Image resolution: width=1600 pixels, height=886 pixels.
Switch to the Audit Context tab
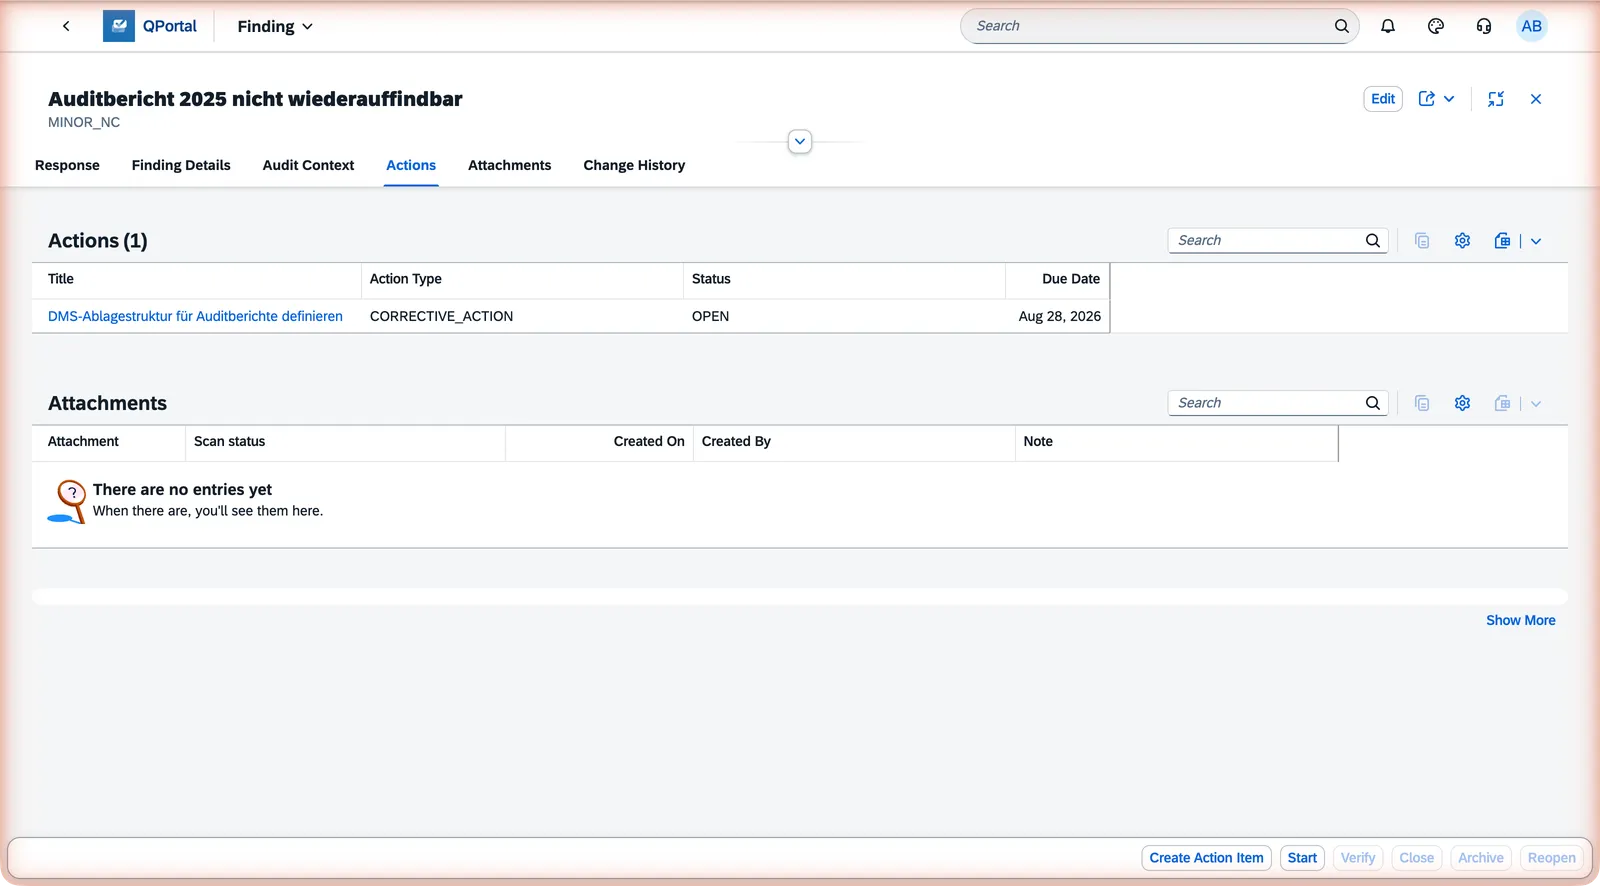(308, 165)
